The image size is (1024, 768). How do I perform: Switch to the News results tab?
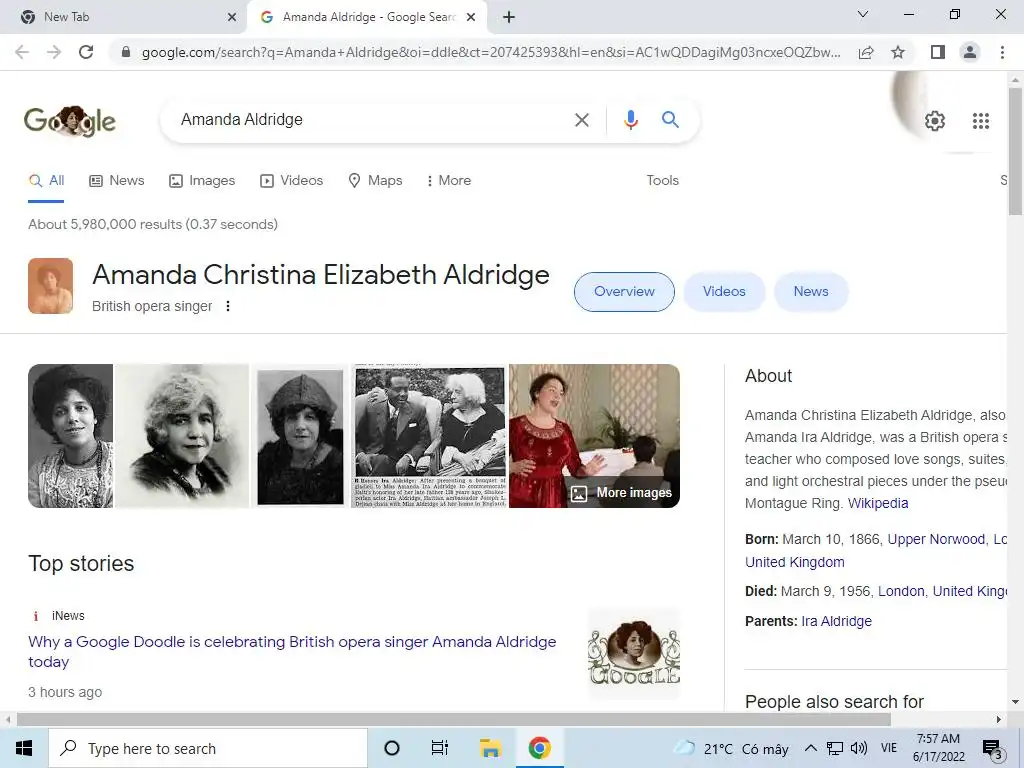point(117,181)
